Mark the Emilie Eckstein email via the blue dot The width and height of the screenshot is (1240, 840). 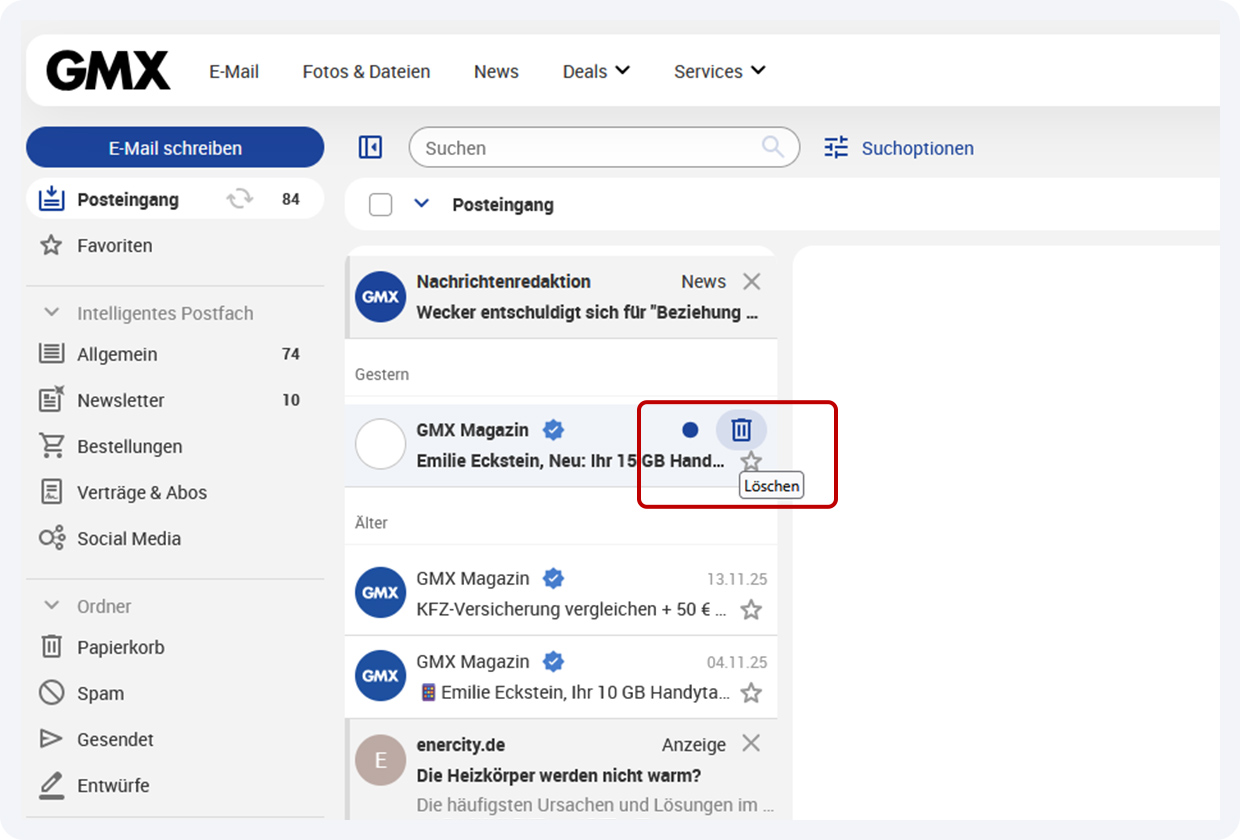690,429
